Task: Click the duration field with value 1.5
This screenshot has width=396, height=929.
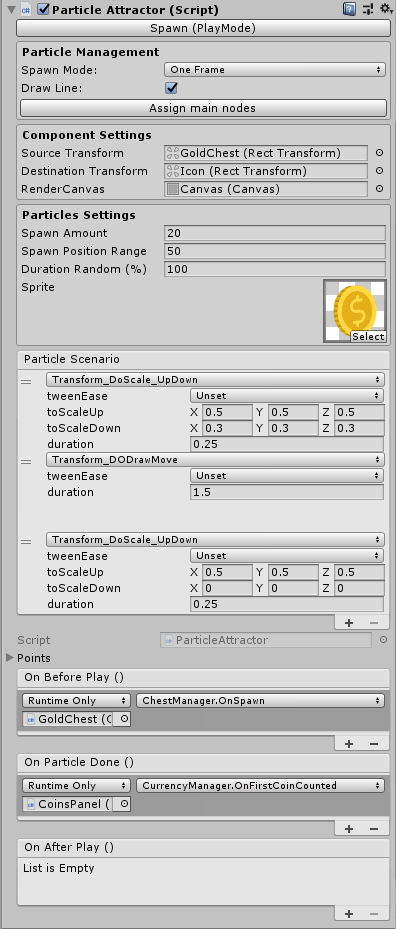Action: 287,492
